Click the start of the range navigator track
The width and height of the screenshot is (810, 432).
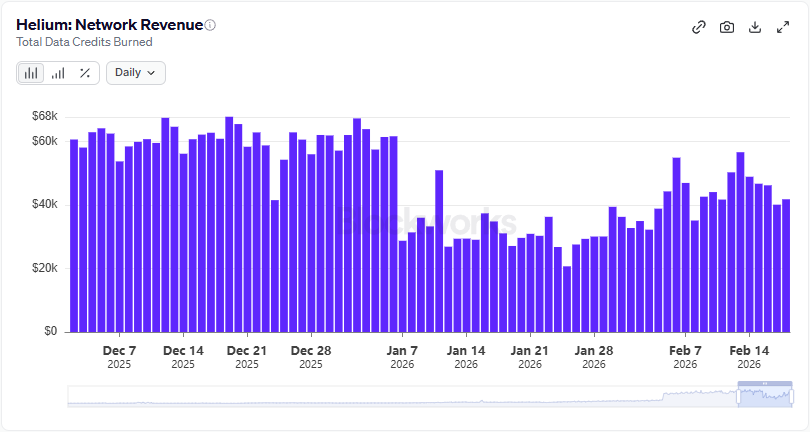point(72,396)
